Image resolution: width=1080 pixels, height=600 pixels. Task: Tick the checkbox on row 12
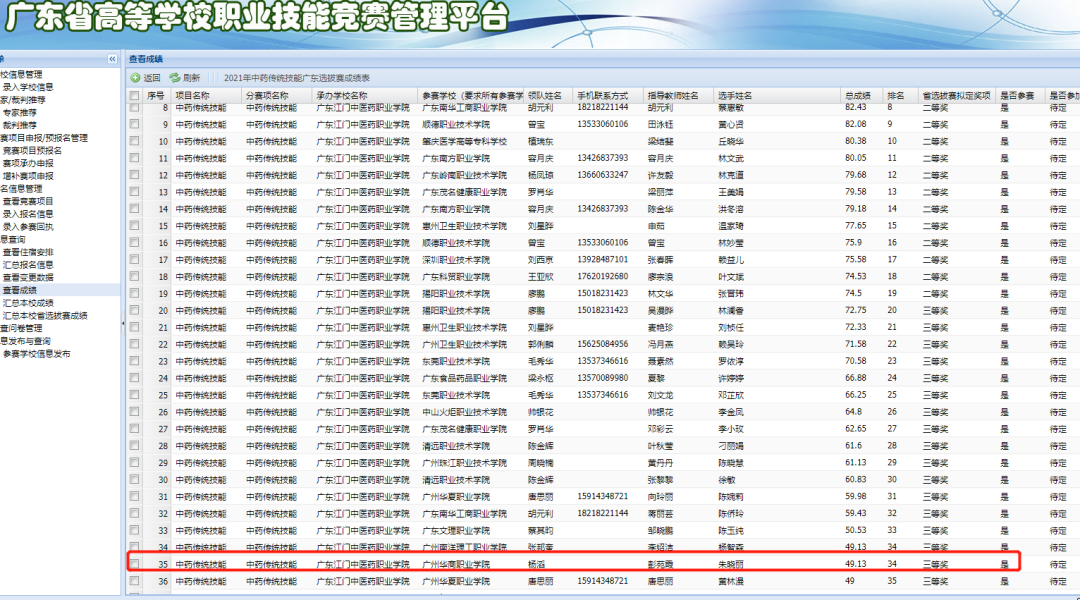(x=134, y=174)
